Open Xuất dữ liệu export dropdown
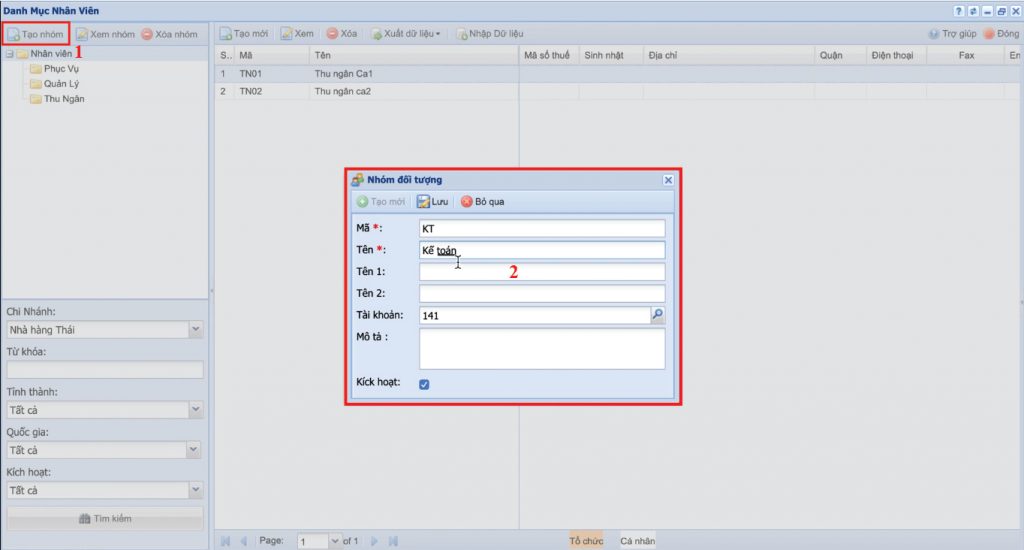This screenshot has width=1024, height=550. [406, 33]
